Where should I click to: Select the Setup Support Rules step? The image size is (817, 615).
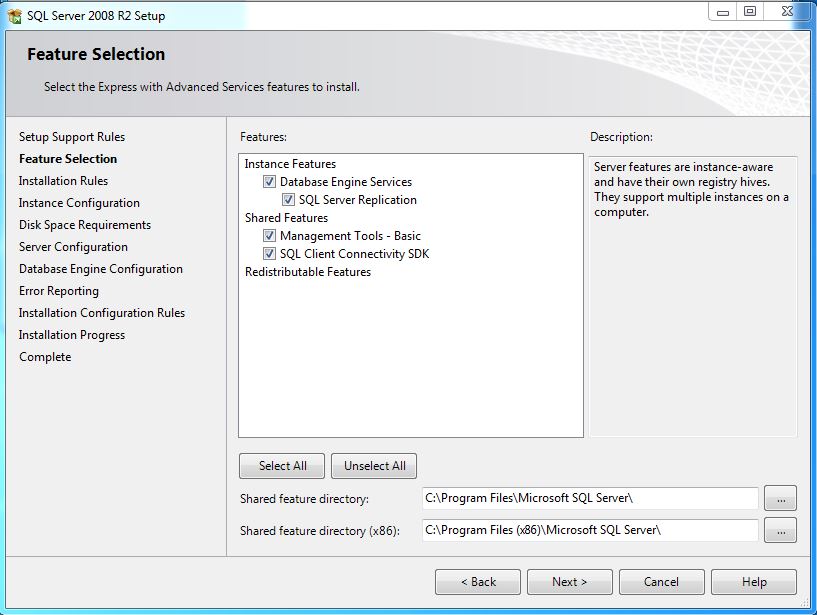coord(72,136)
